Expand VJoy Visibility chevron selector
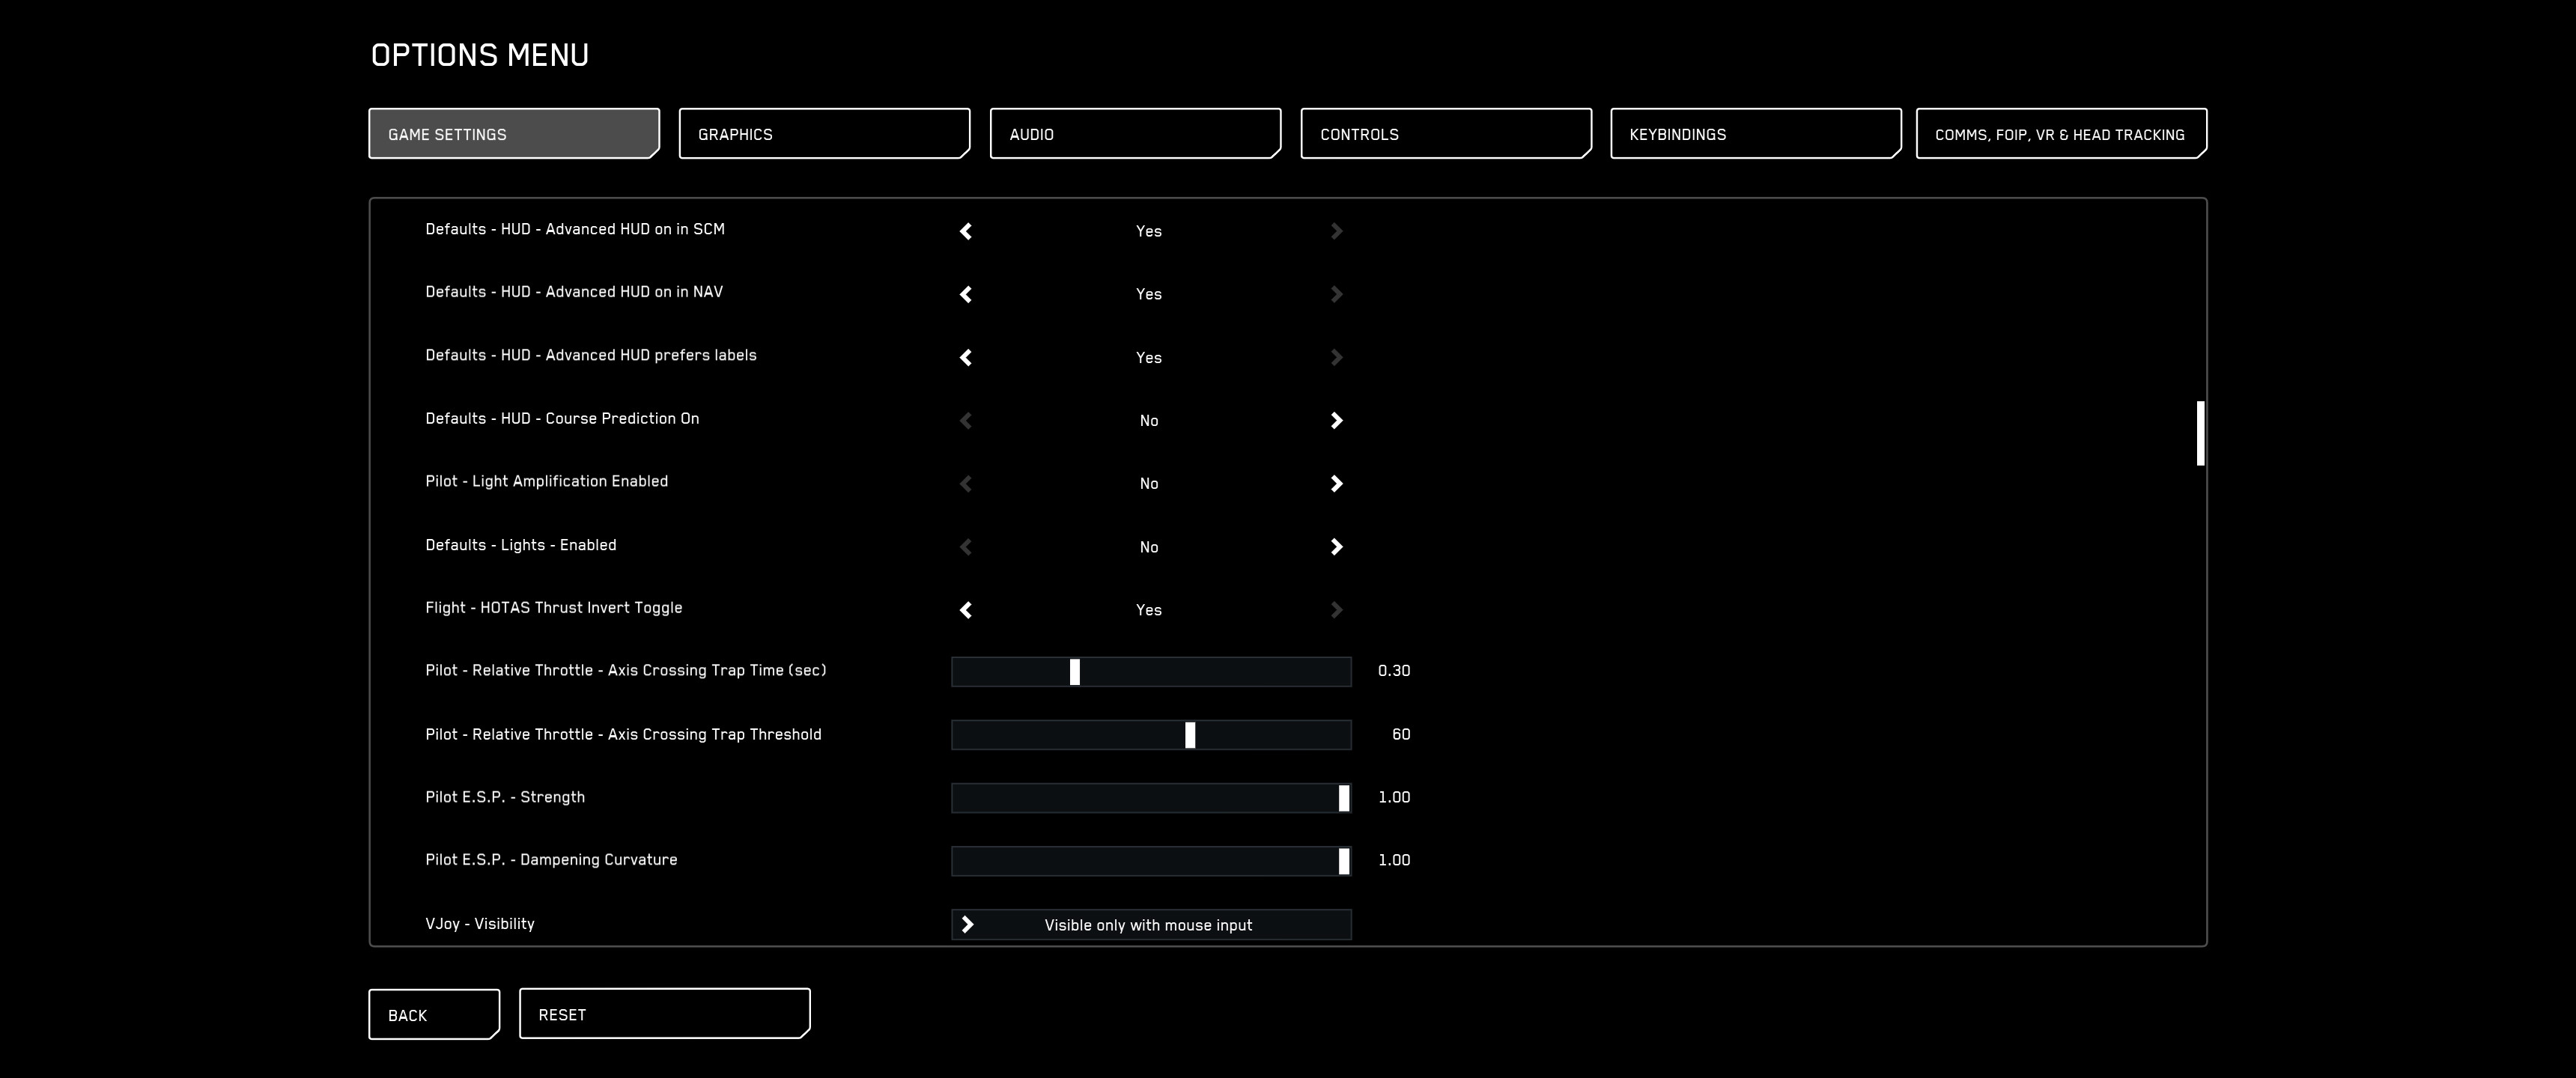This screenshot has width=2576, height=1078. point(967,924)
